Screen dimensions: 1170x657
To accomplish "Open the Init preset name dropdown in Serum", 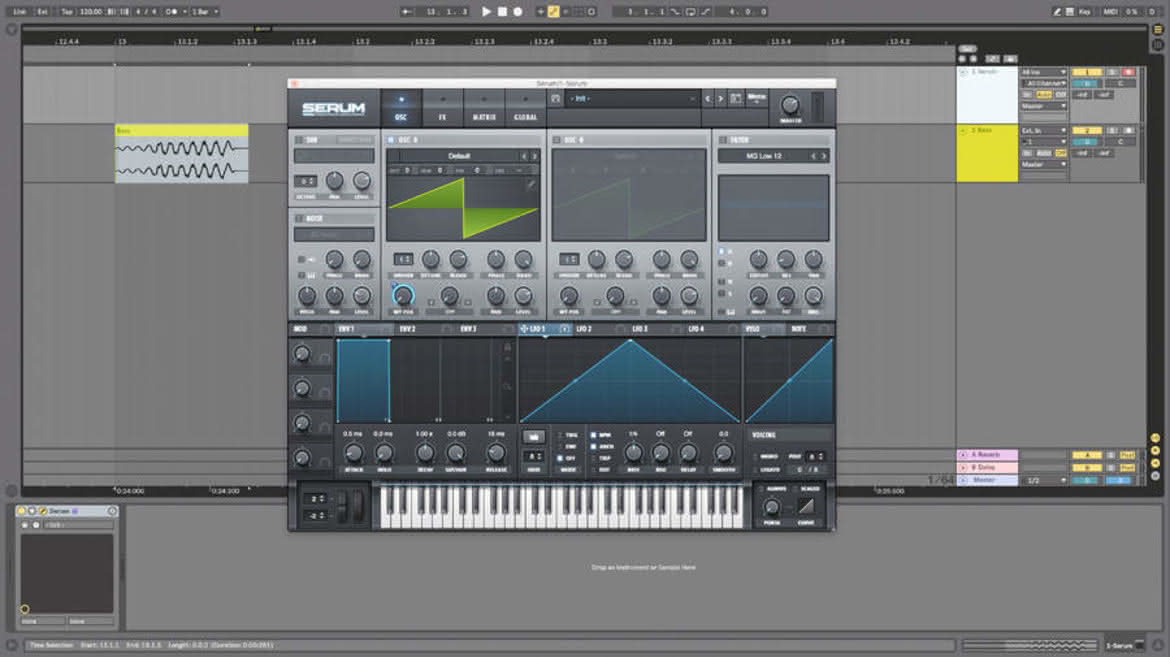I will [x=632, y=99].
